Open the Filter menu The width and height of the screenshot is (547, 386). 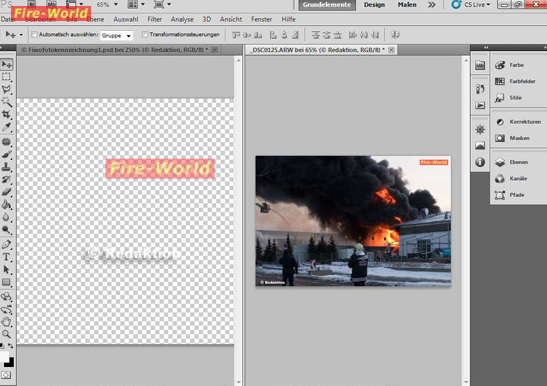(x=155, y=19)
